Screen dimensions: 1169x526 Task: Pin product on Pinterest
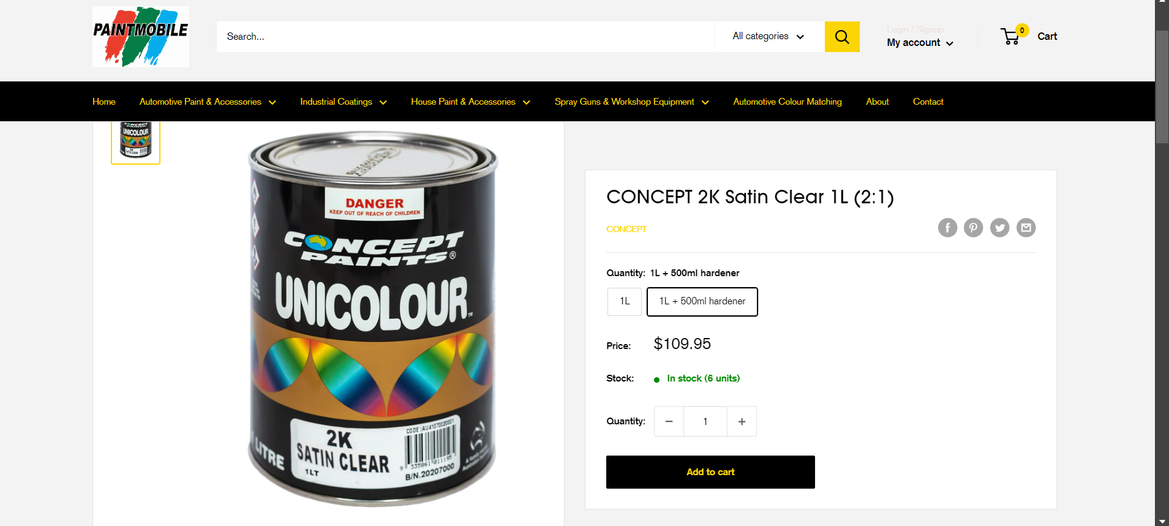click(973, 228)
